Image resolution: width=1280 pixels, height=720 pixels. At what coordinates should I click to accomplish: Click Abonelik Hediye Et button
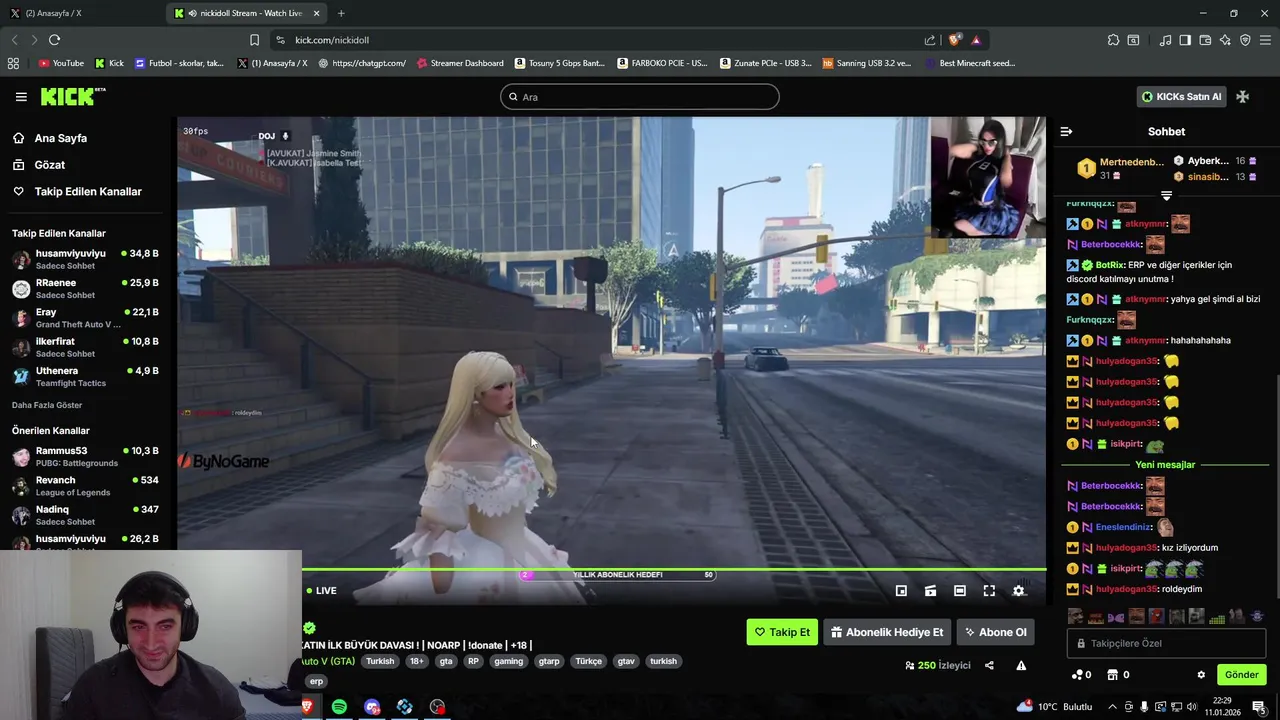tap(887, 632)
